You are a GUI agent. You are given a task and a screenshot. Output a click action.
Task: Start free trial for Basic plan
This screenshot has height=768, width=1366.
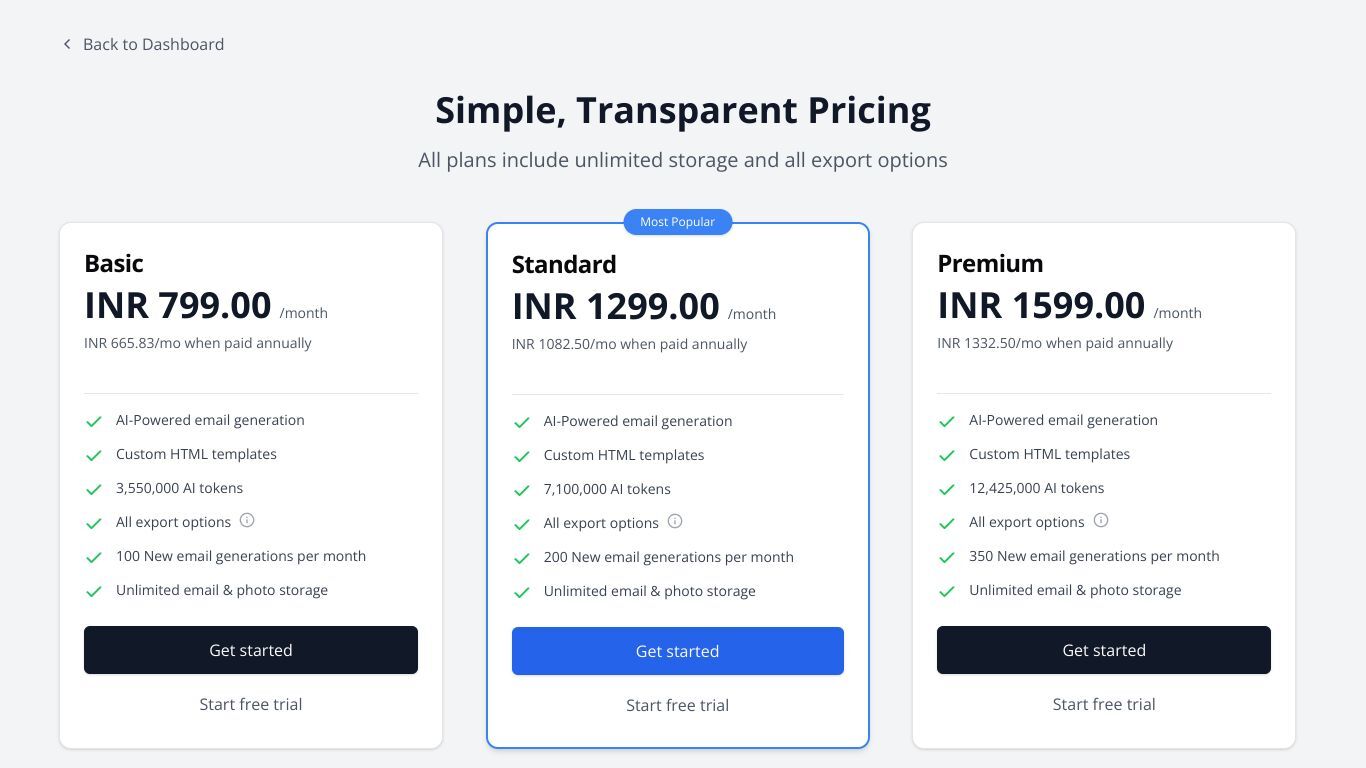[251, 704]
